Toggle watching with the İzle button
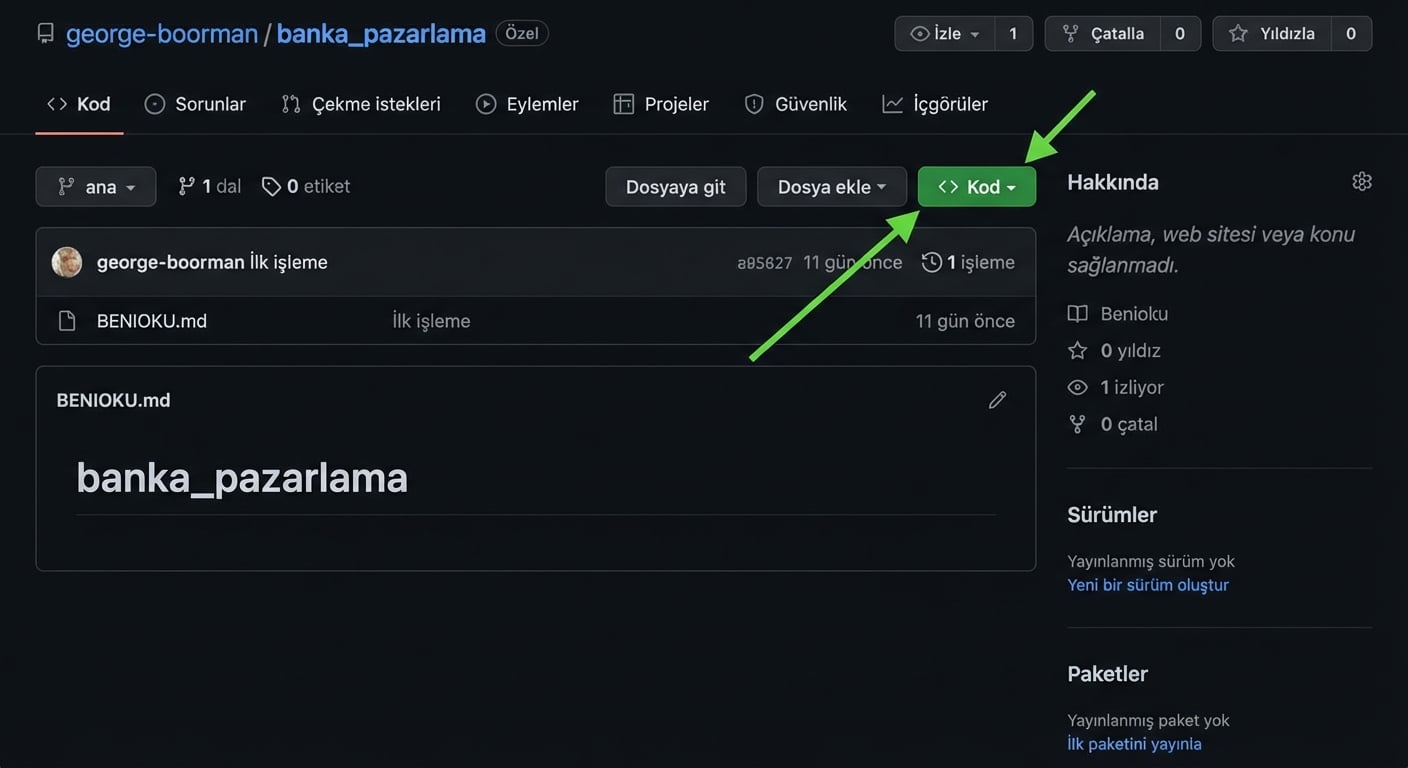1408x768 pixels. 945,34
